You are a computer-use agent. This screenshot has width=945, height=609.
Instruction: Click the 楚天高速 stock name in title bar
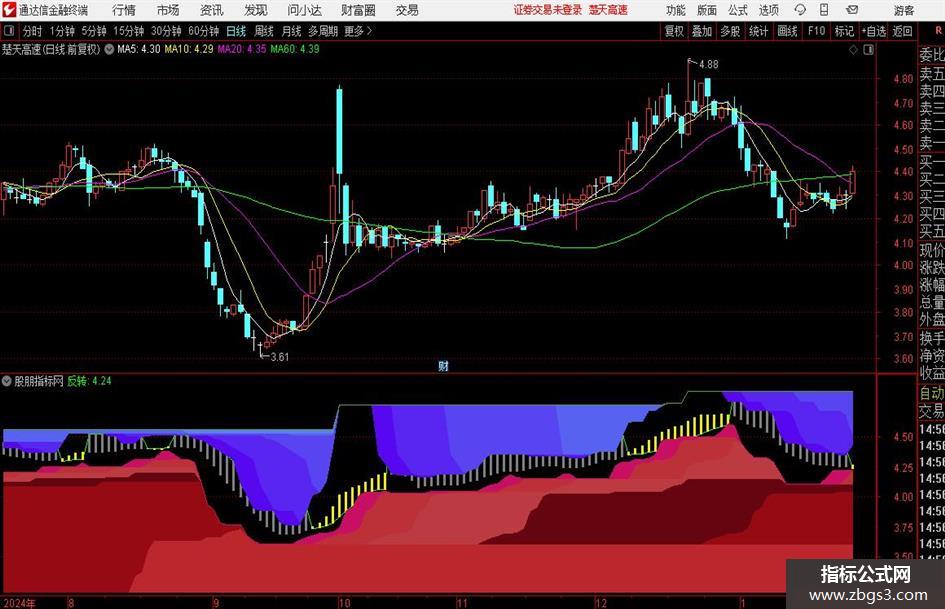(x=609, y=10)
